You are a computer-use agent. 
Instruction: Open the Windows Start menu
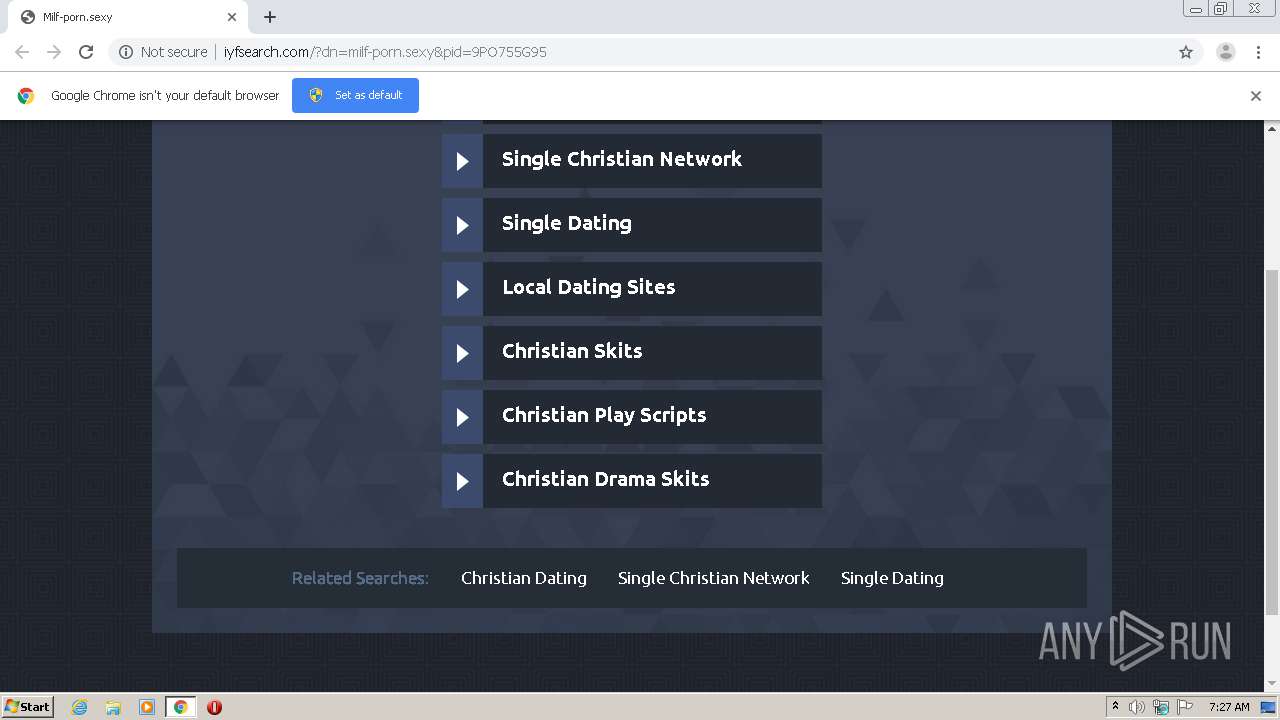click(28, 707)
